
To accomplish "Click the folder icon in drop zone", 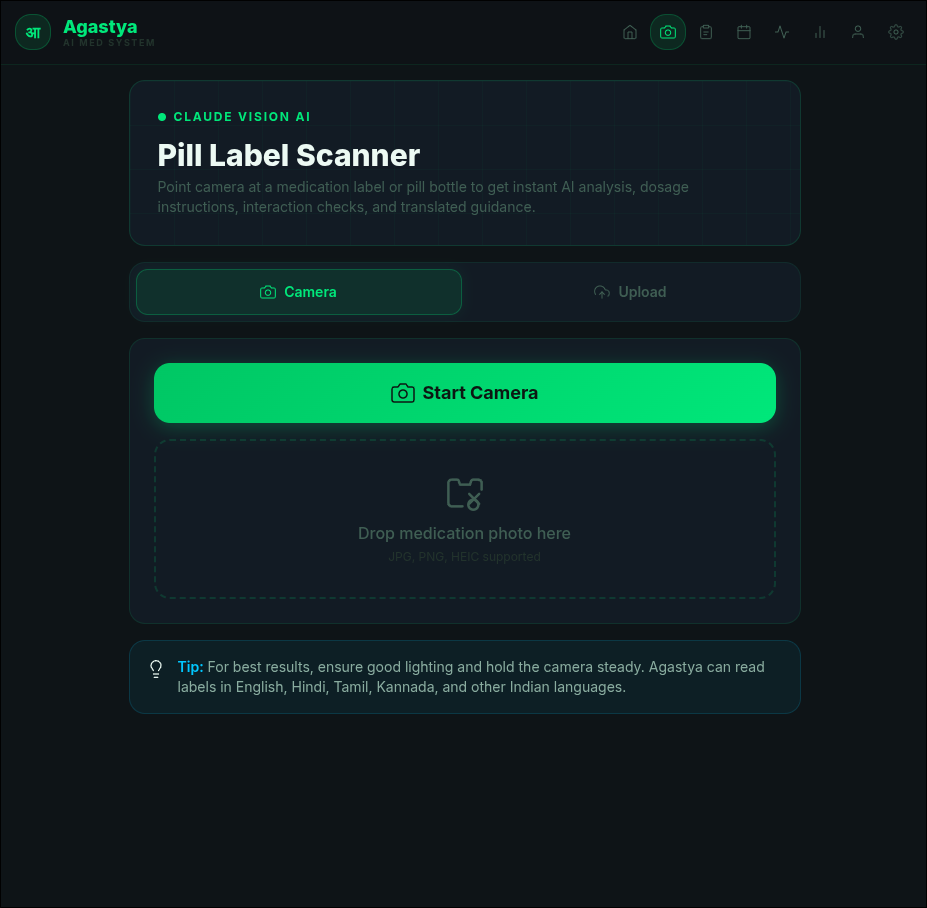I will coord(465,494).
